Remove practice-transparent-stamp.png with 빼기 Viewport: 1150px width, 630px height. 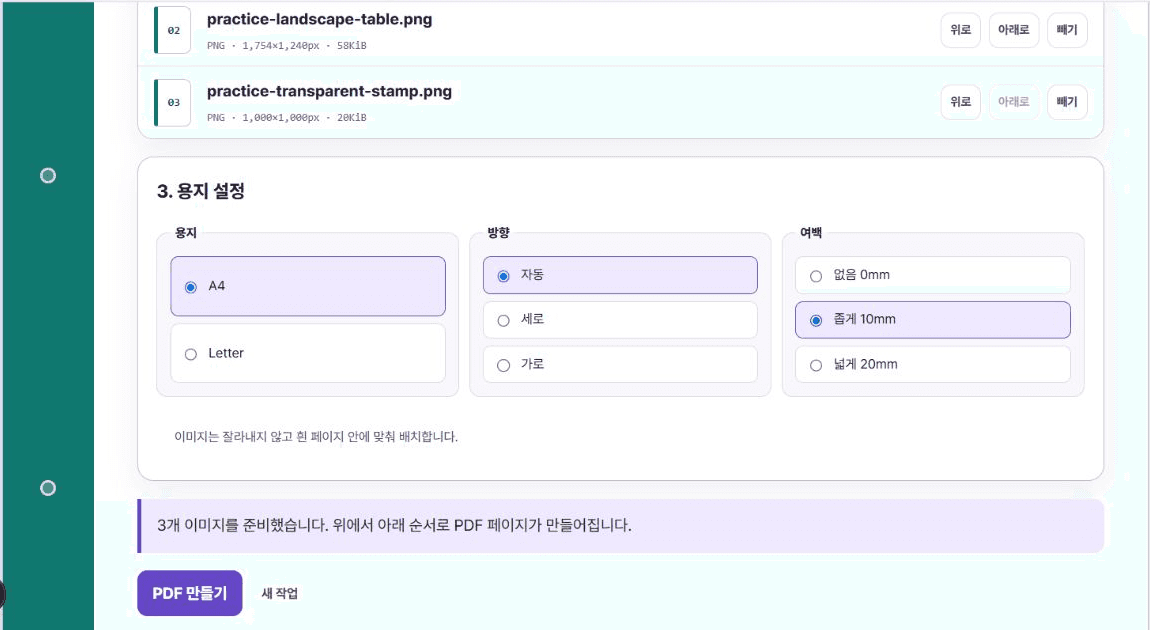1066,102
